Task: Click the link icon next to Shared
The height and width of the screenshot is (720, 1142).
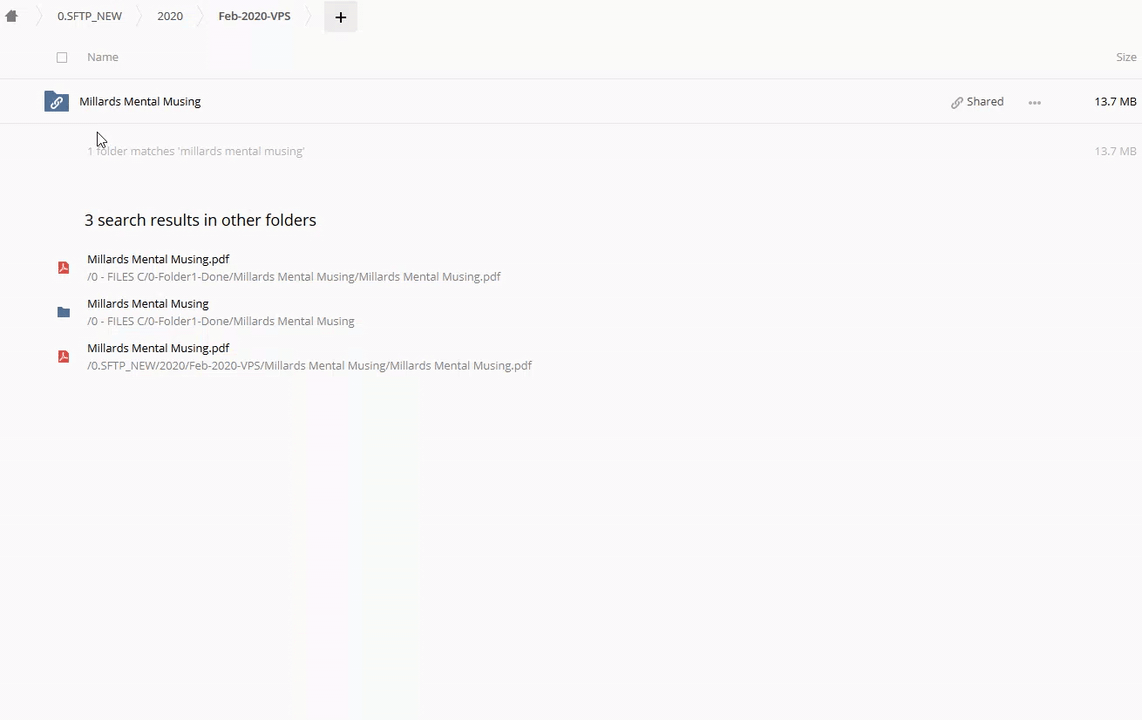Action: [957, 102]
